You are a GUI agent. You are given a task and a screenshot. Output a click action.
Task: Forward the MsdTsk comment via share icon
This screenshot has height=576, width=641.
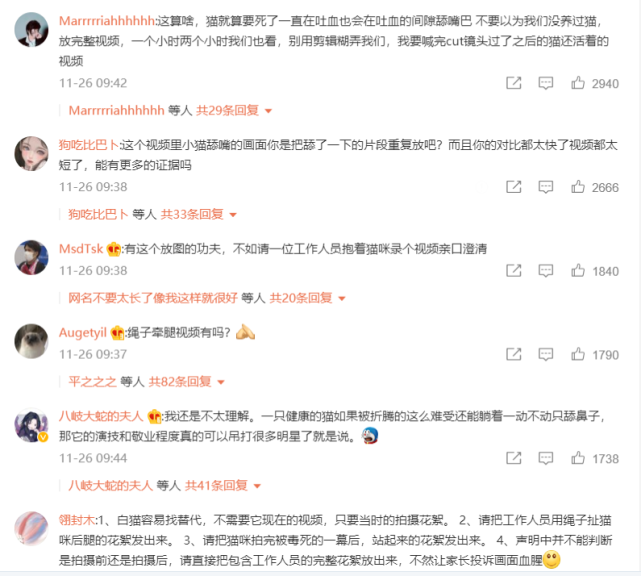[x=513, y=271]
